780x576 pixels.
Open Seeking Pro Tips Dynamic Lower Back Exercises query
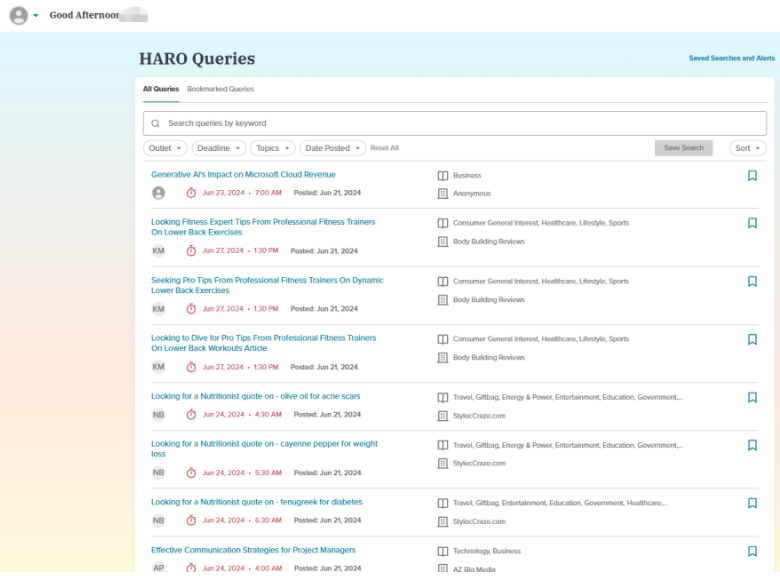(267, 286)
